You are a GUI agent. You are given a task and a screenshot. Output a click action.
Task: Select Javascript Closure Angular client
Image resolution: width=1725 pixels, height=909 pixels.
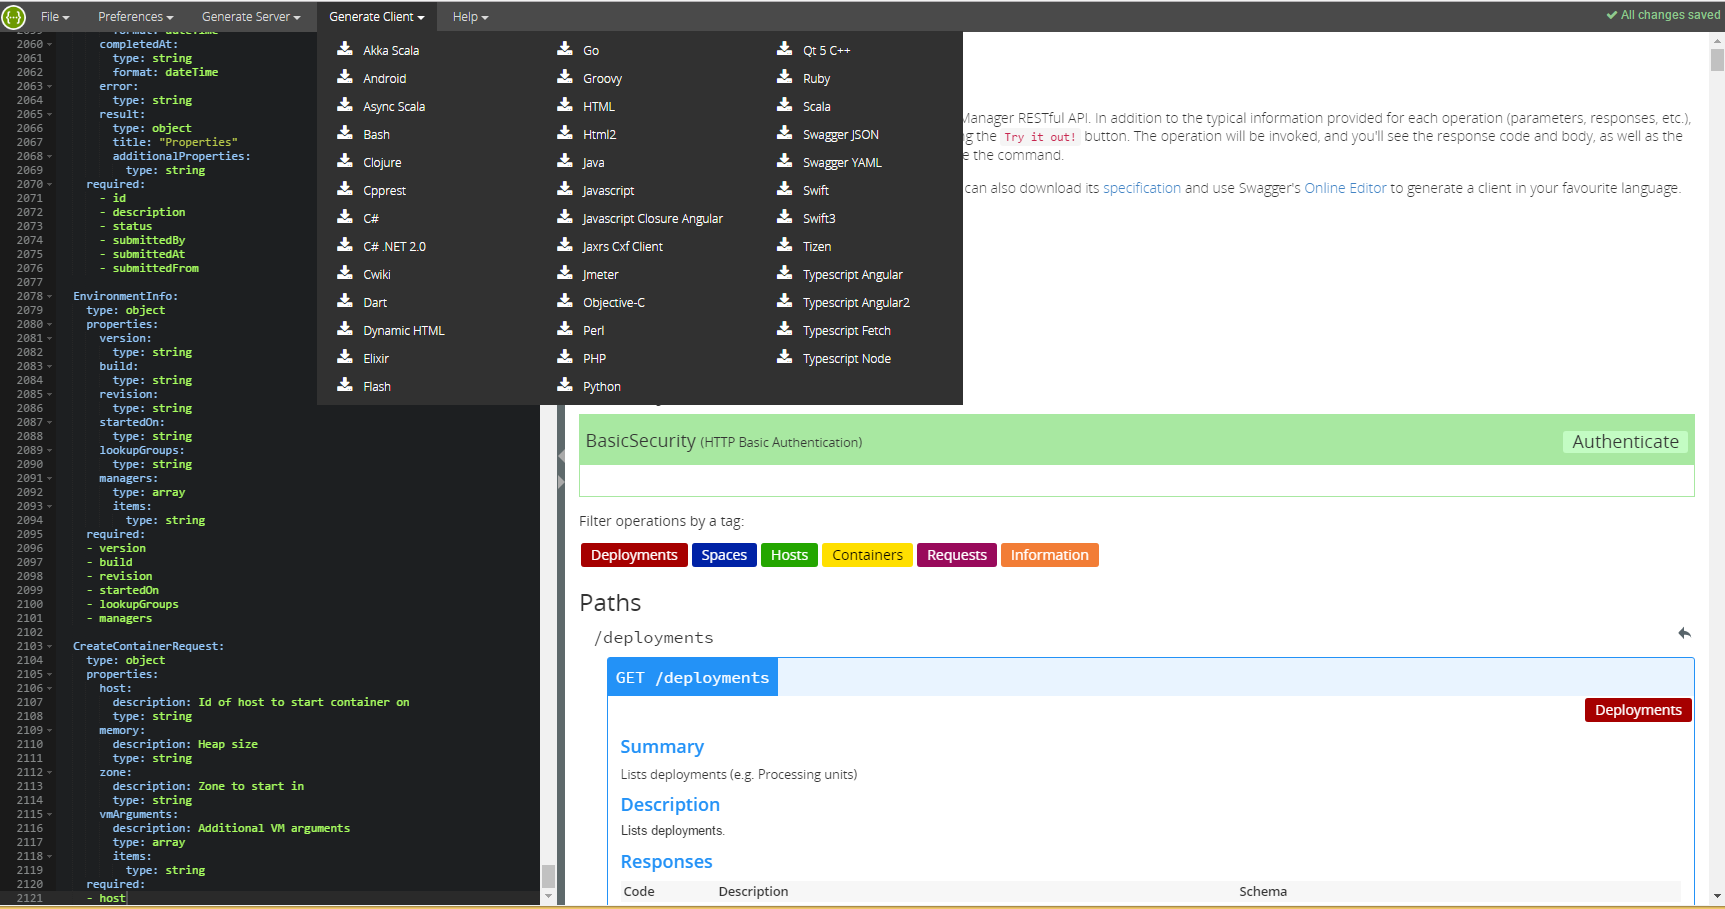click(652, 218)
